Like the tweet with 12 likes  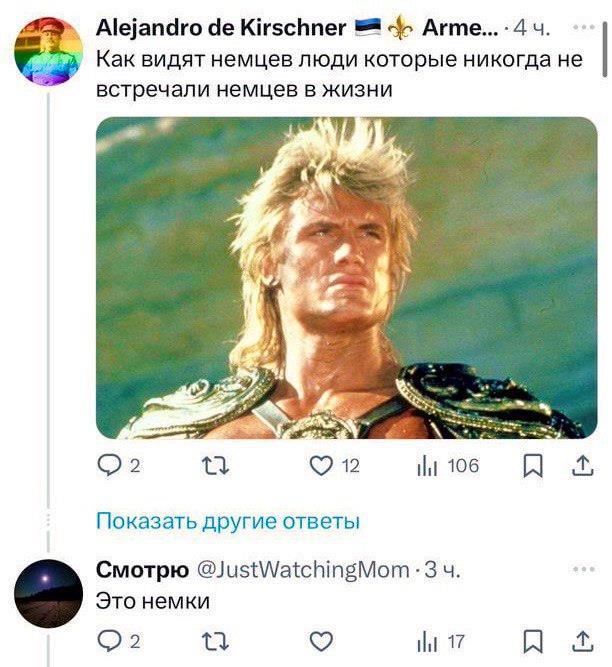coord(334,466)
